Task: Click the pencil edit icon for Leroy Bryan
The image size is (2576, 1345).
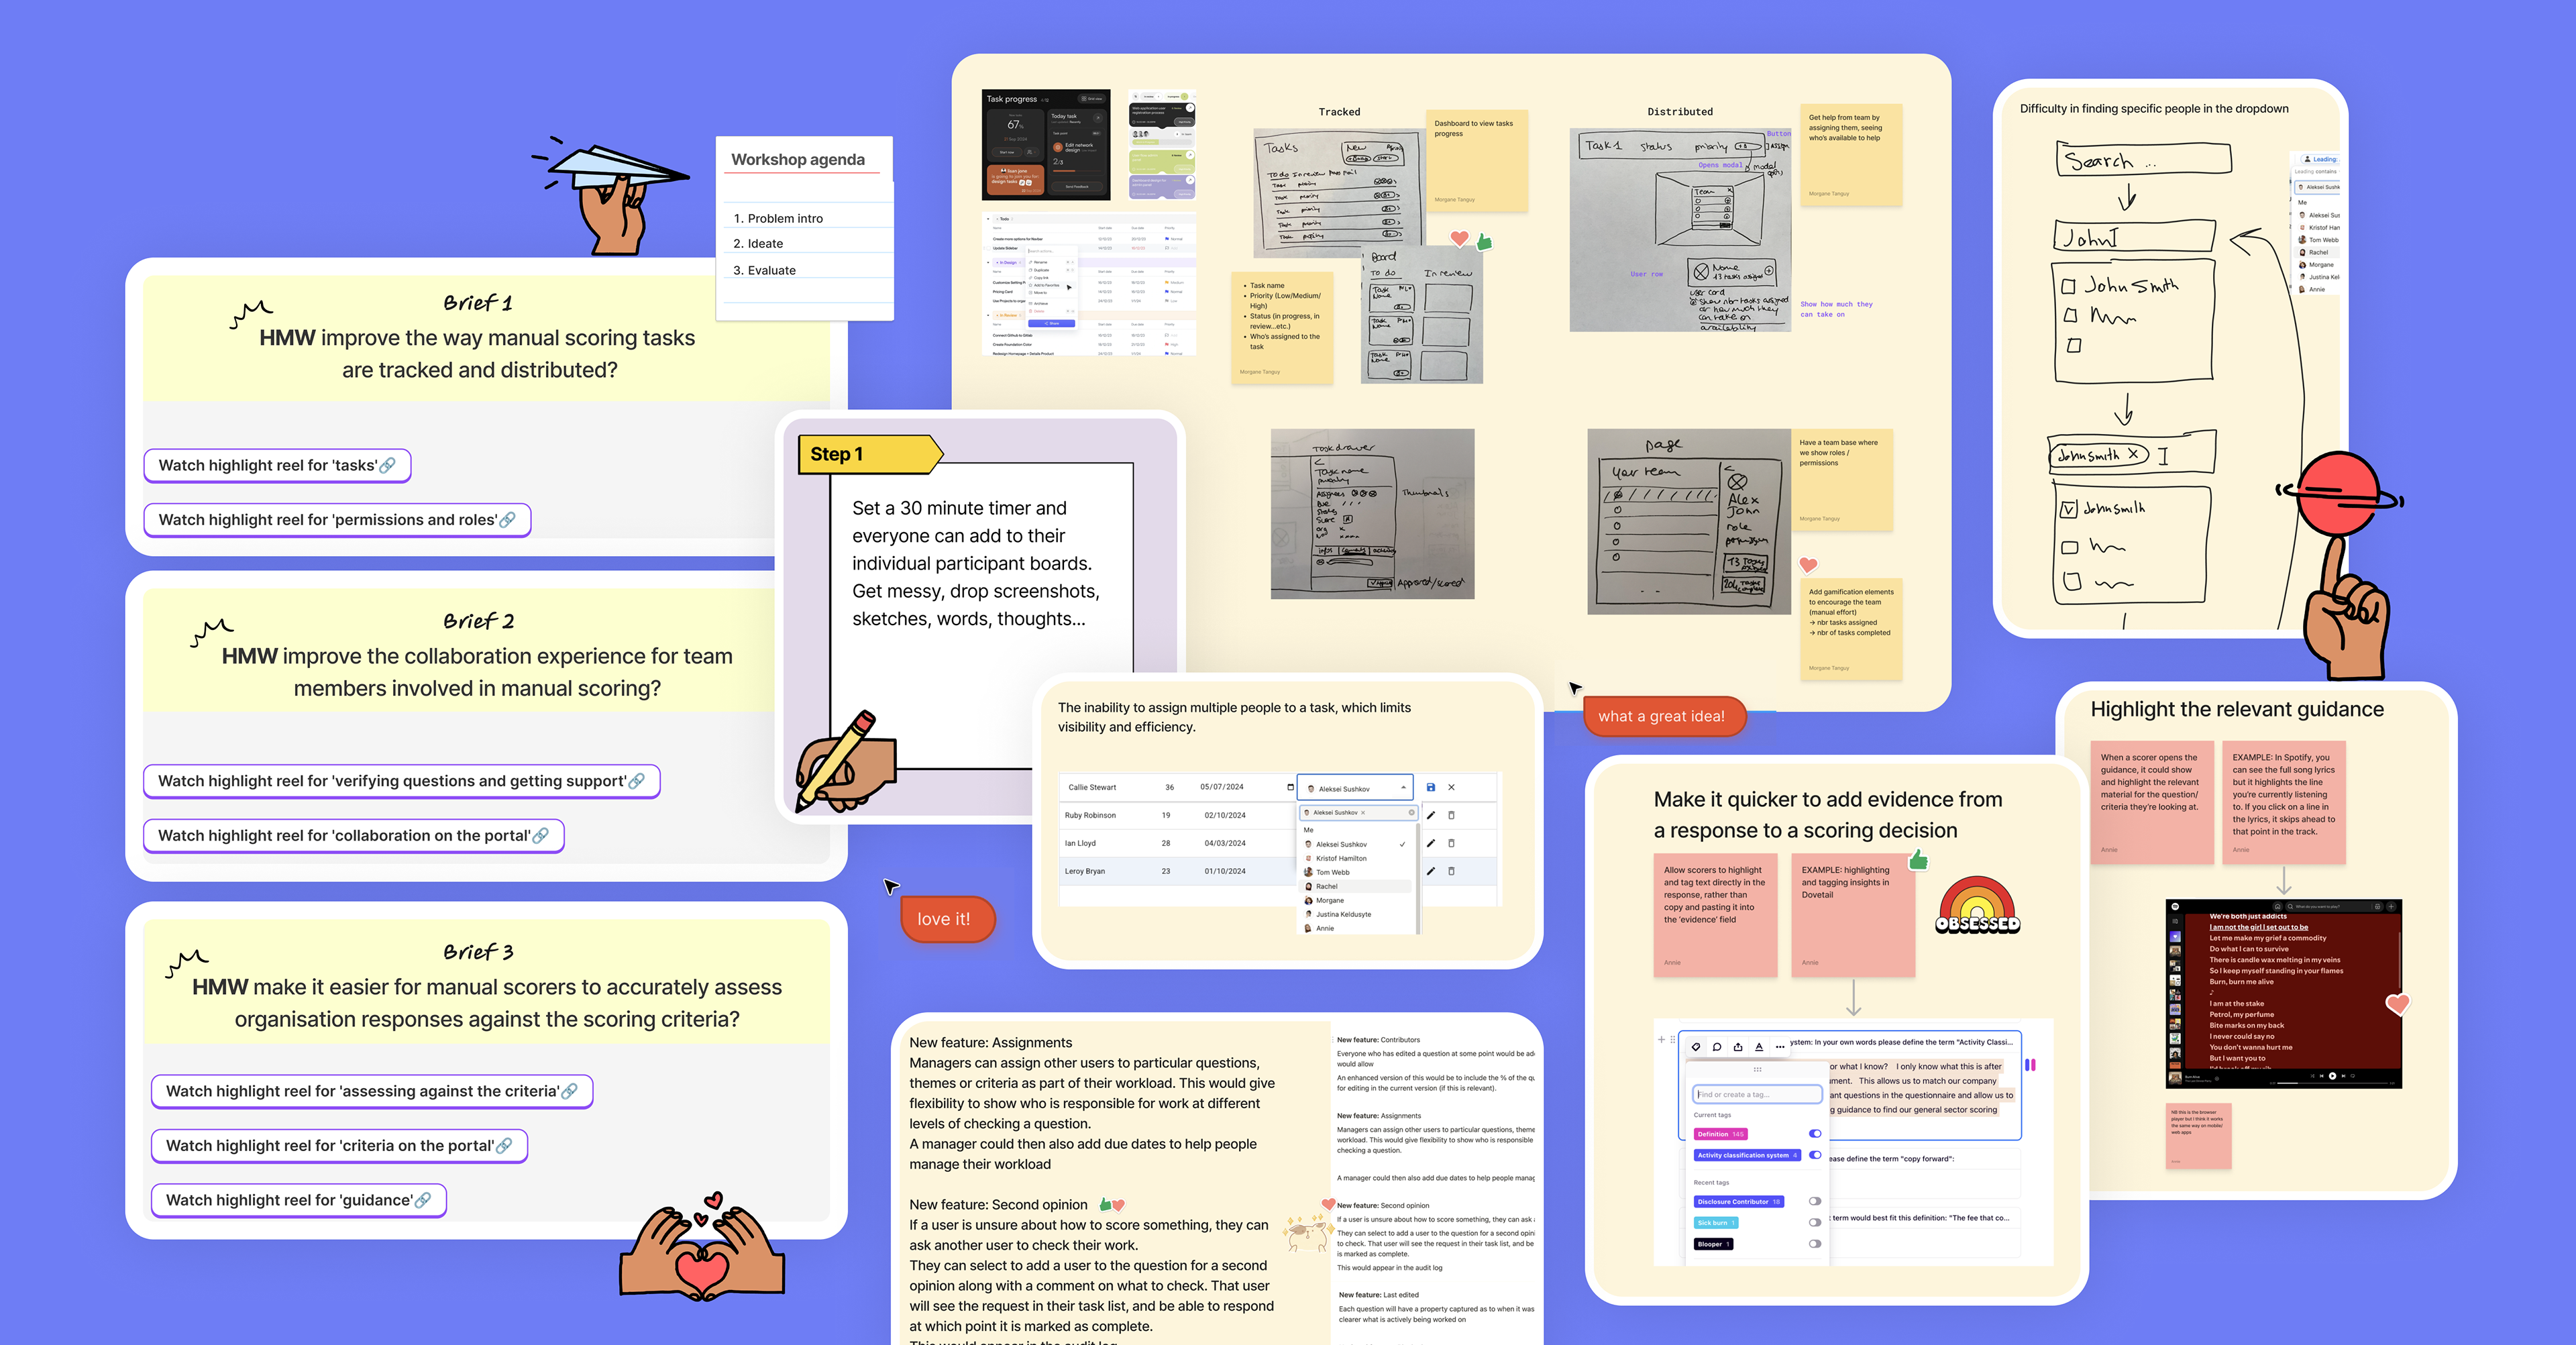Action: (1431, 871)
